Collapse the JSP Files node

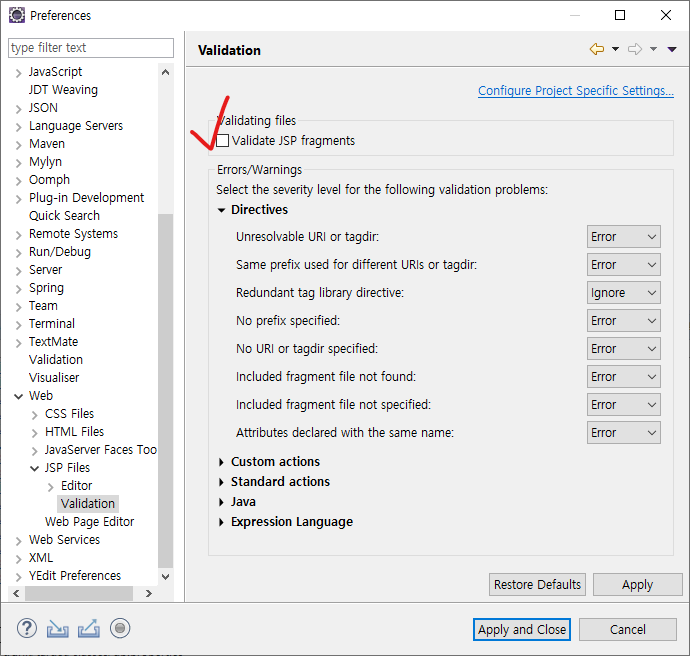pos(34,469)
